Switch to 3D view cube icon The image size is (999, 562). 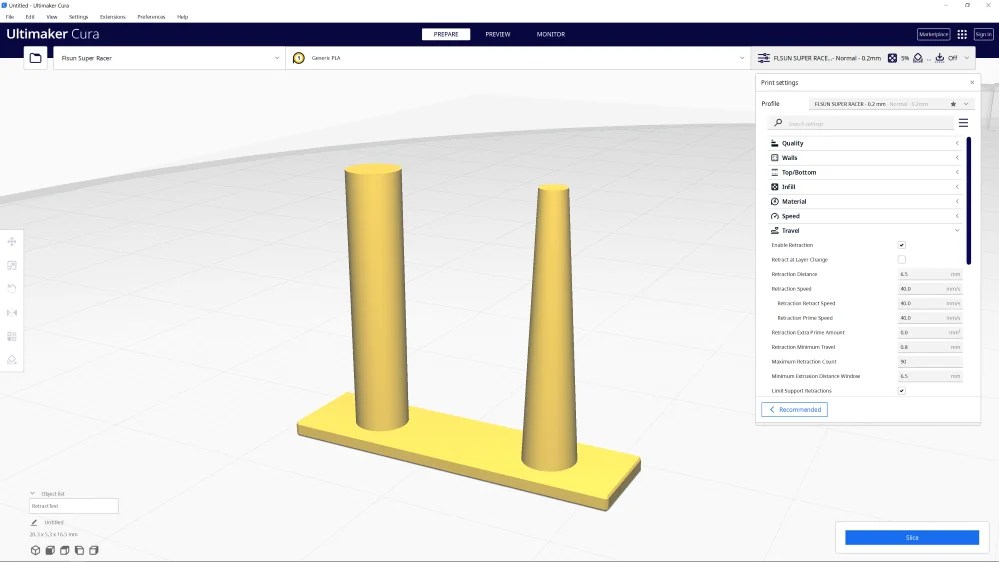[x=36, y=550]
